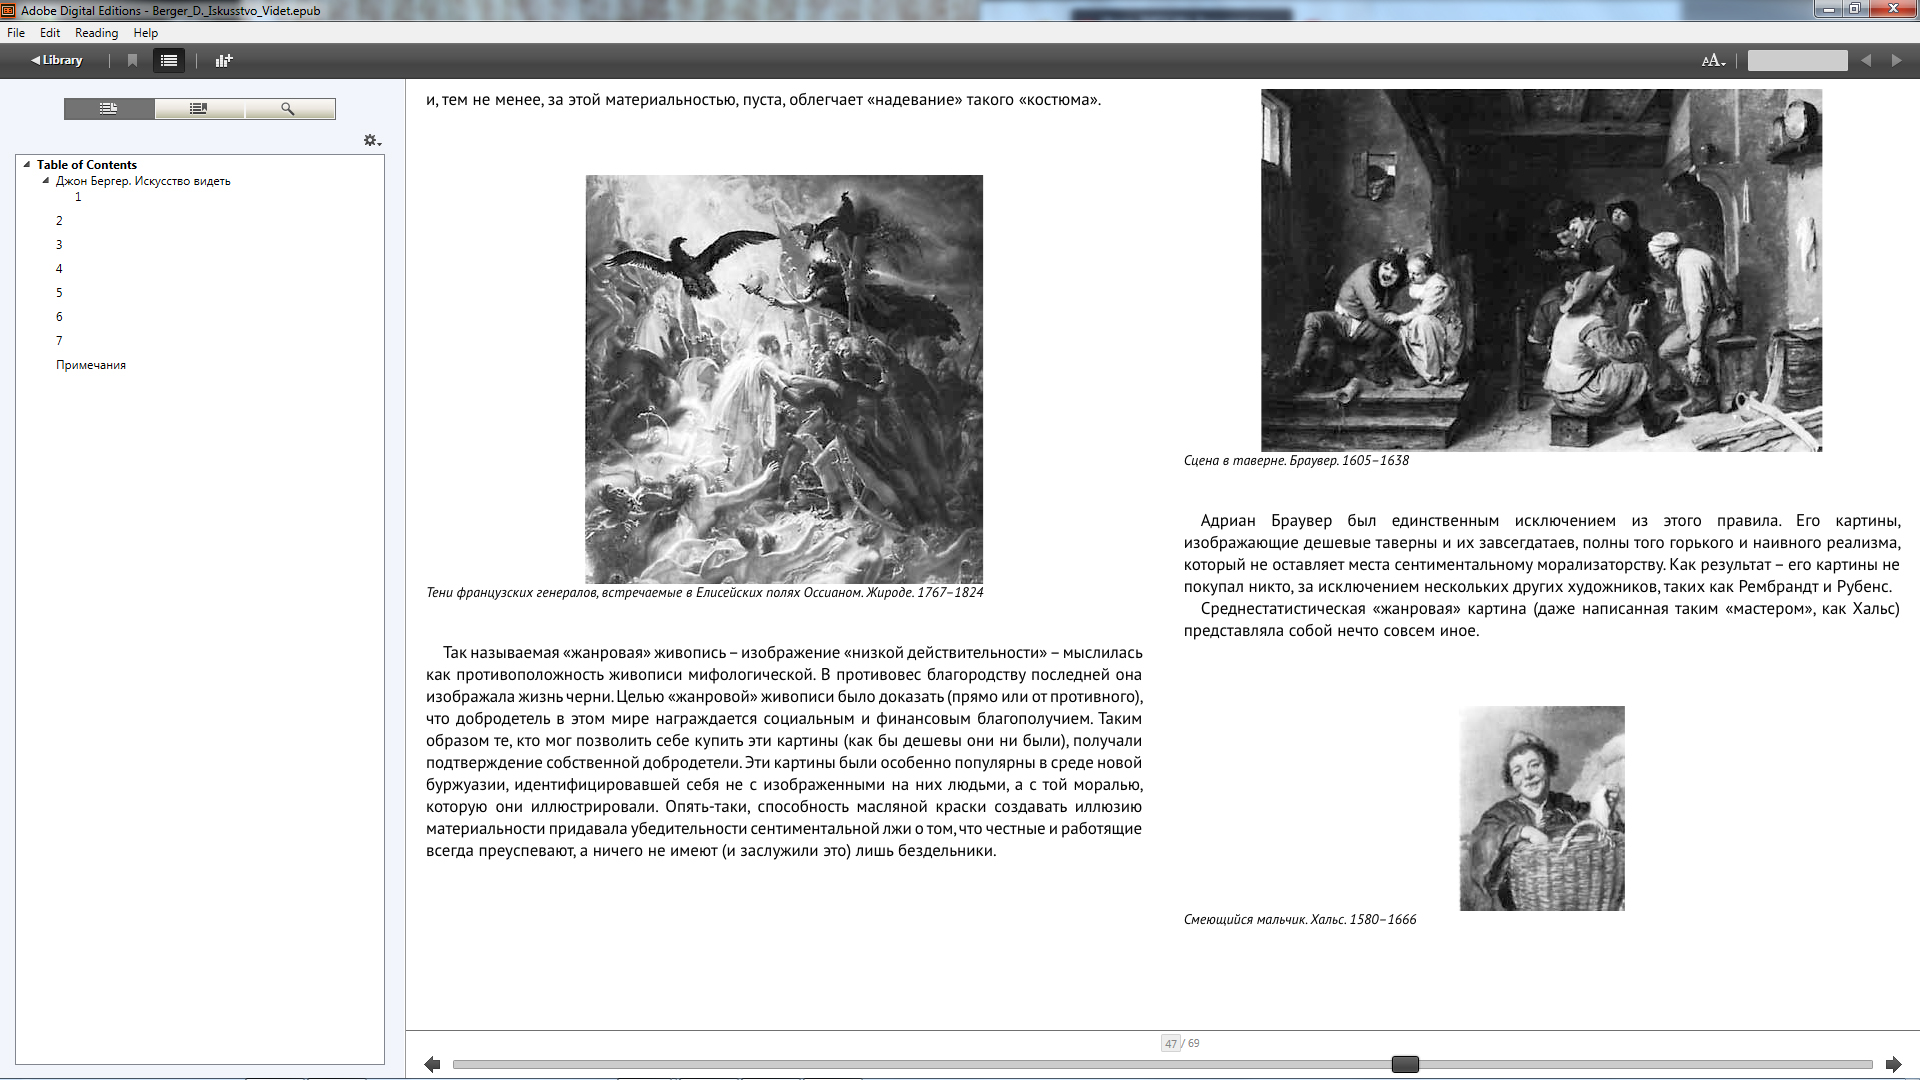
Task: Open the add-to-bookshelf chart icon
Action: [224, 60]
